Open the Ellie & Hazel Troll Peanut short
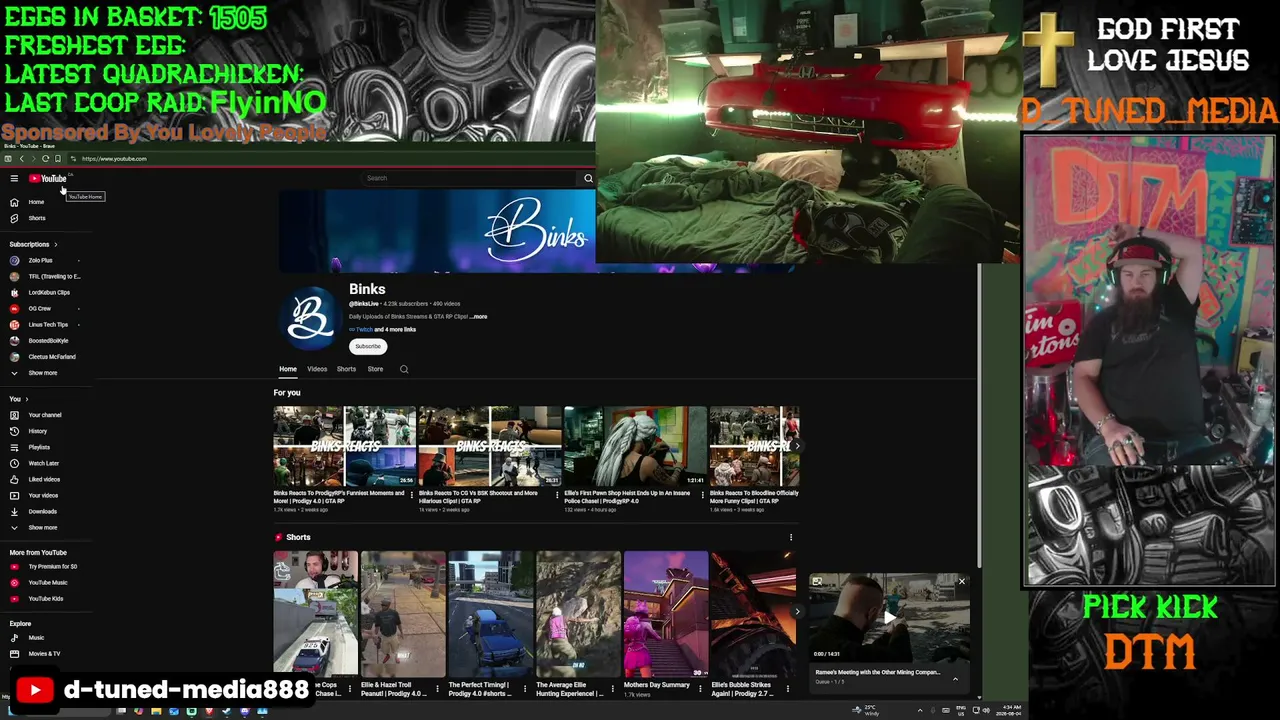 [x=403, y=613]
